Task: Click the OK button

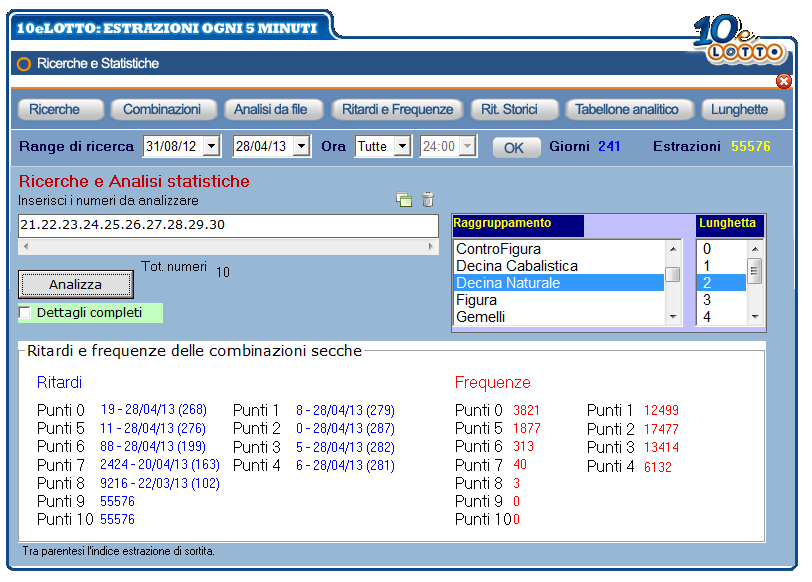Action: click(x=516, y=148)
